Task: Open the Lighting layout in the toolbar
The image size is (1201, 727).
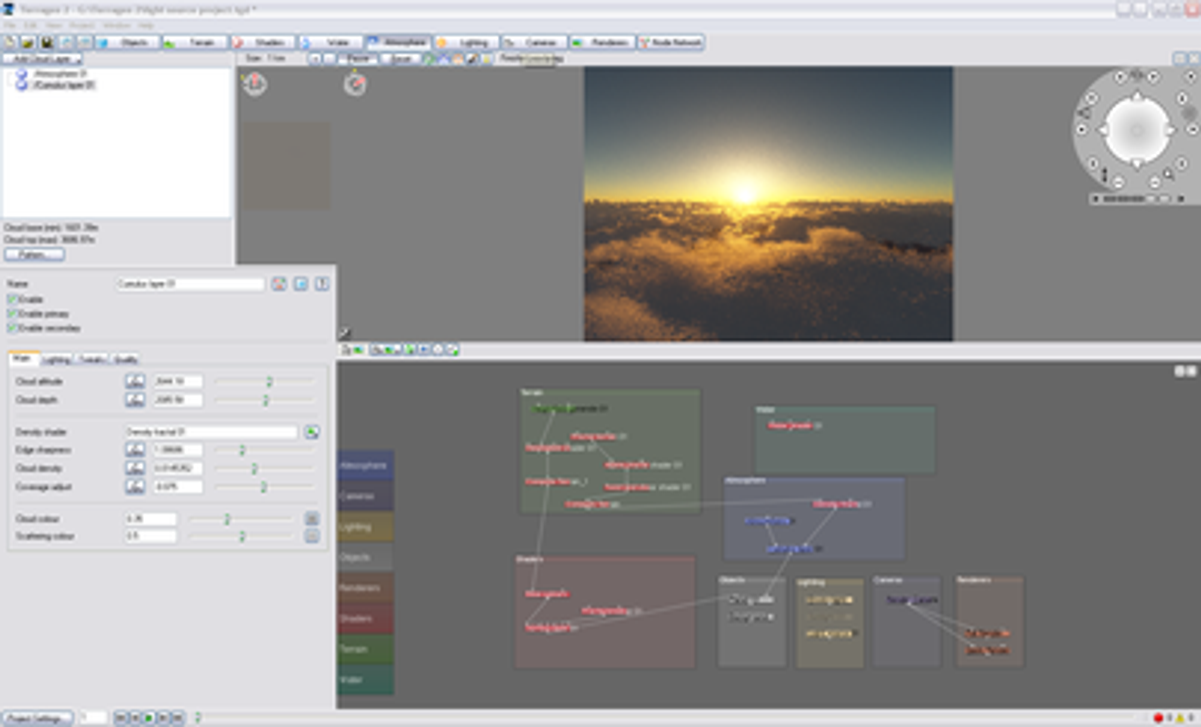Action: pyautogui.click(x=466, y=43)
